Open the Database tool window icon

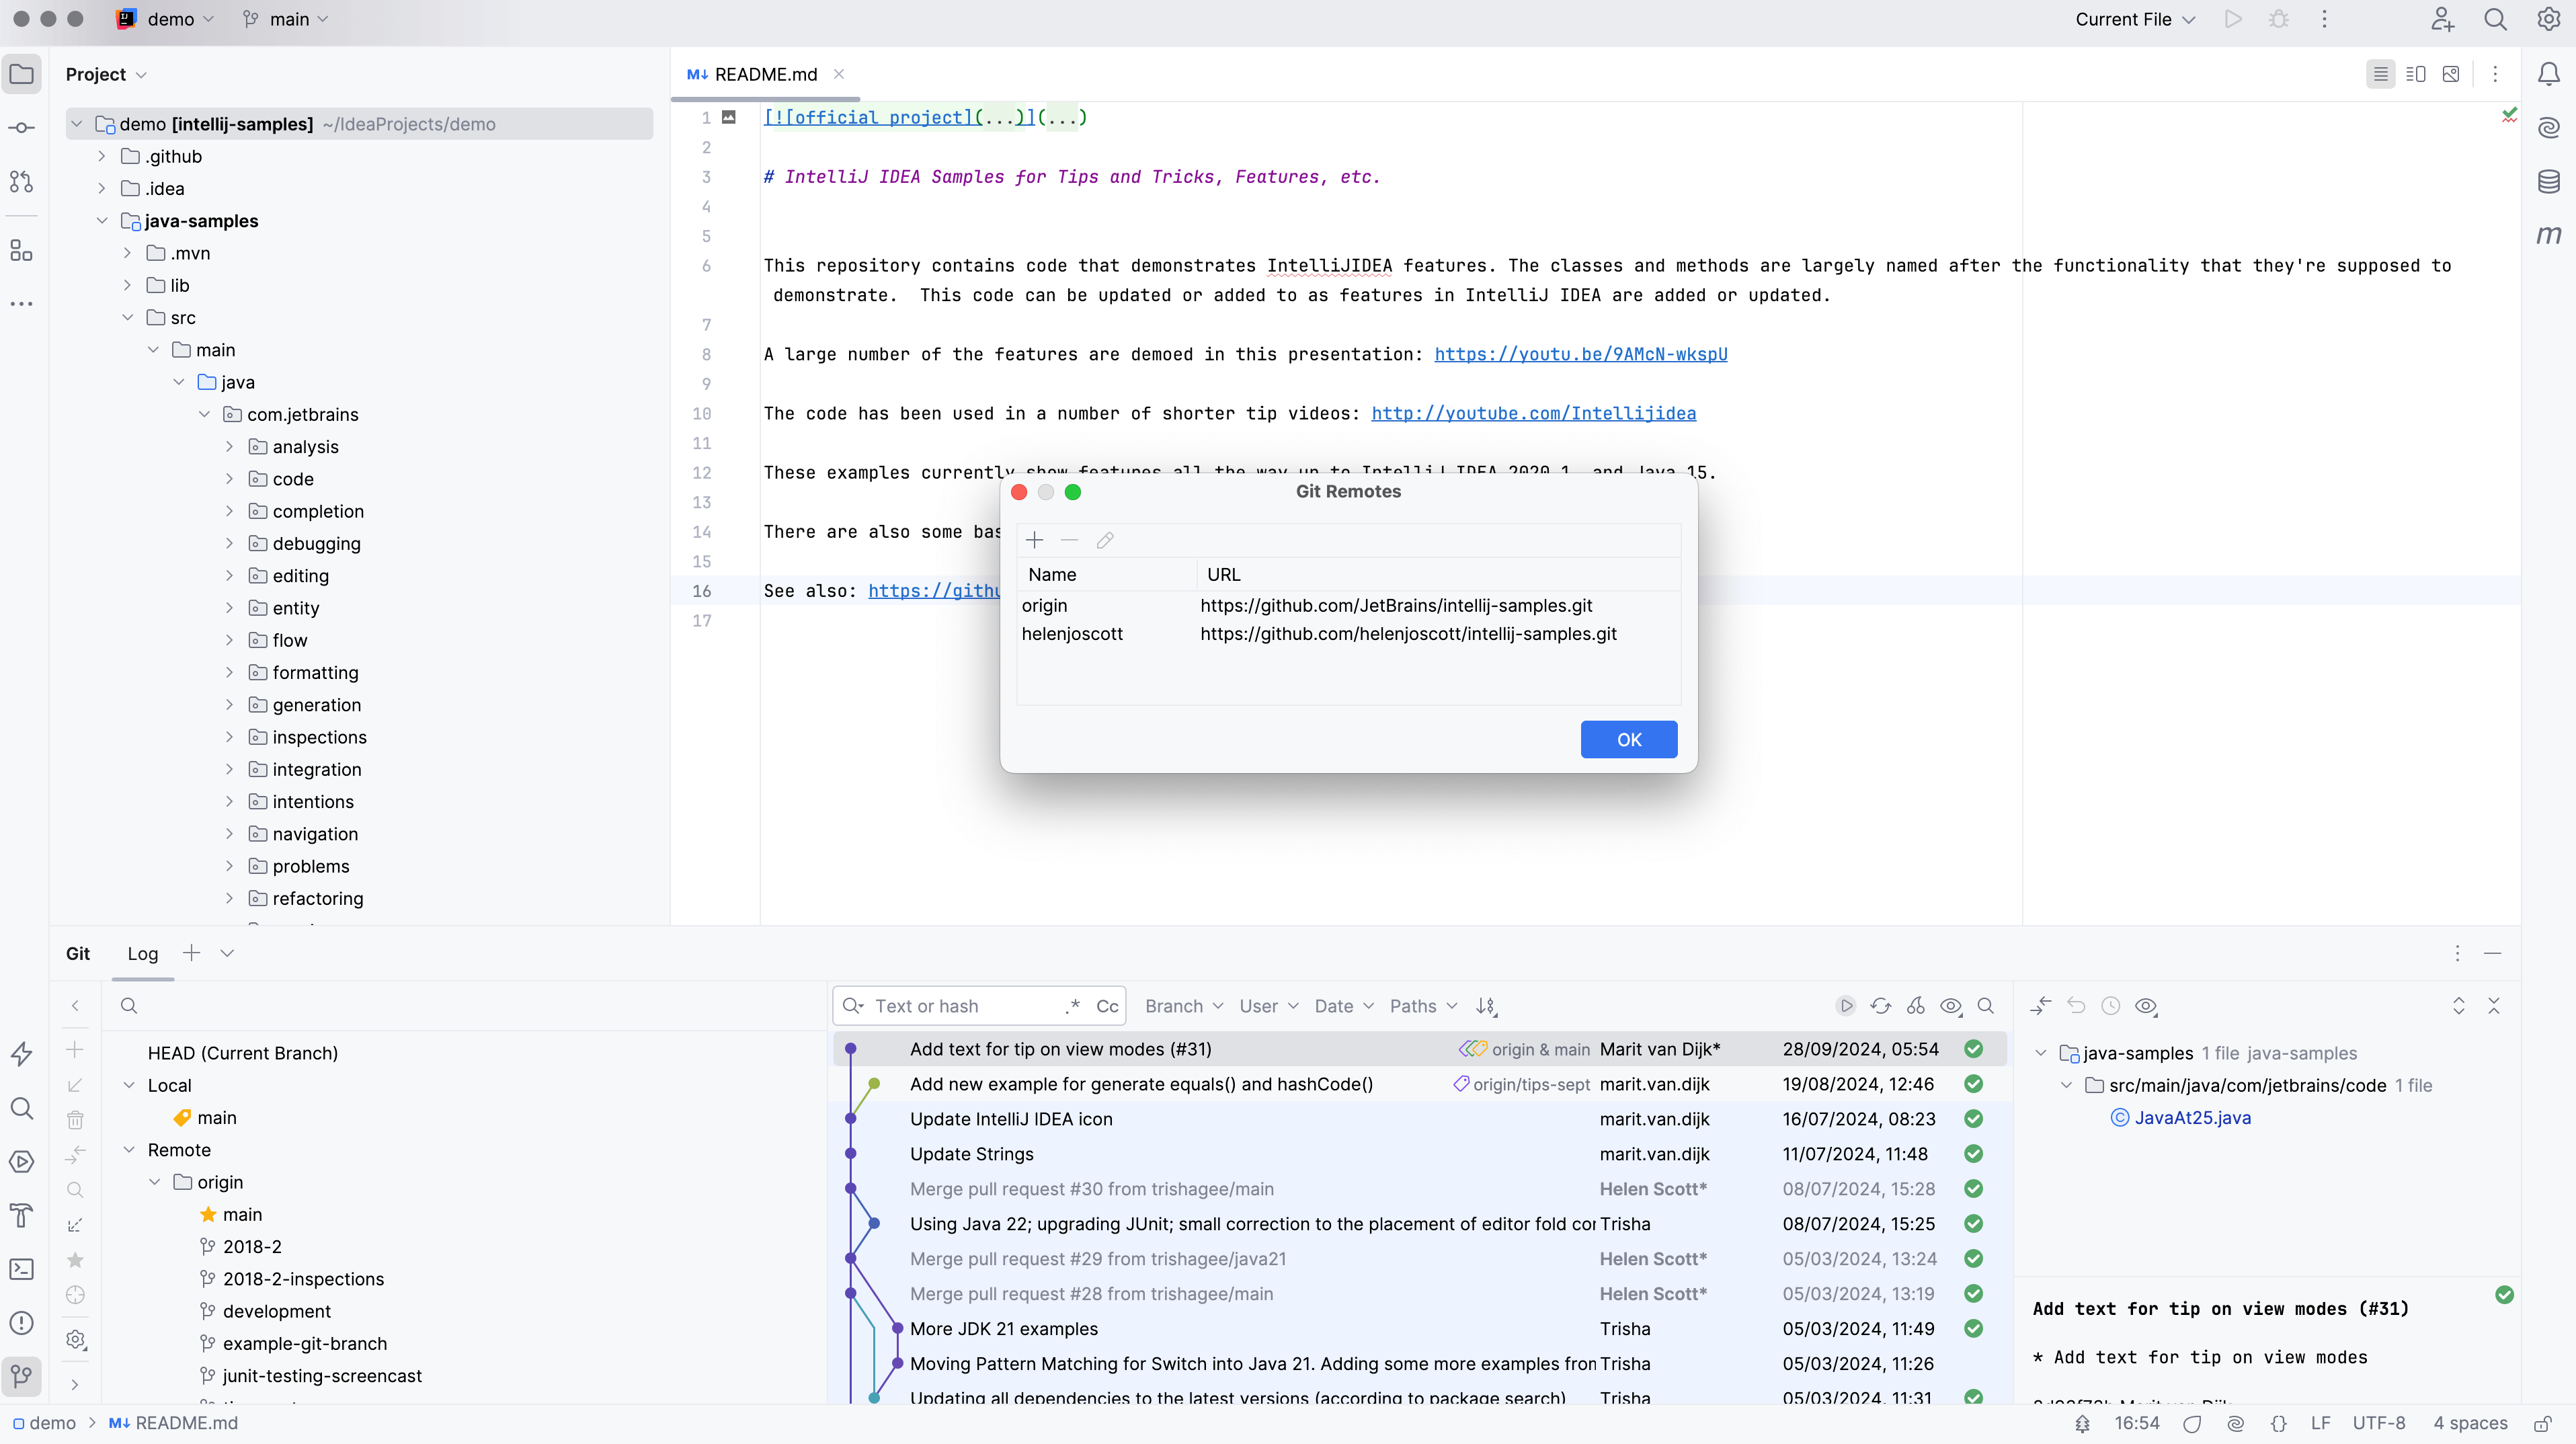[2548, 182]
